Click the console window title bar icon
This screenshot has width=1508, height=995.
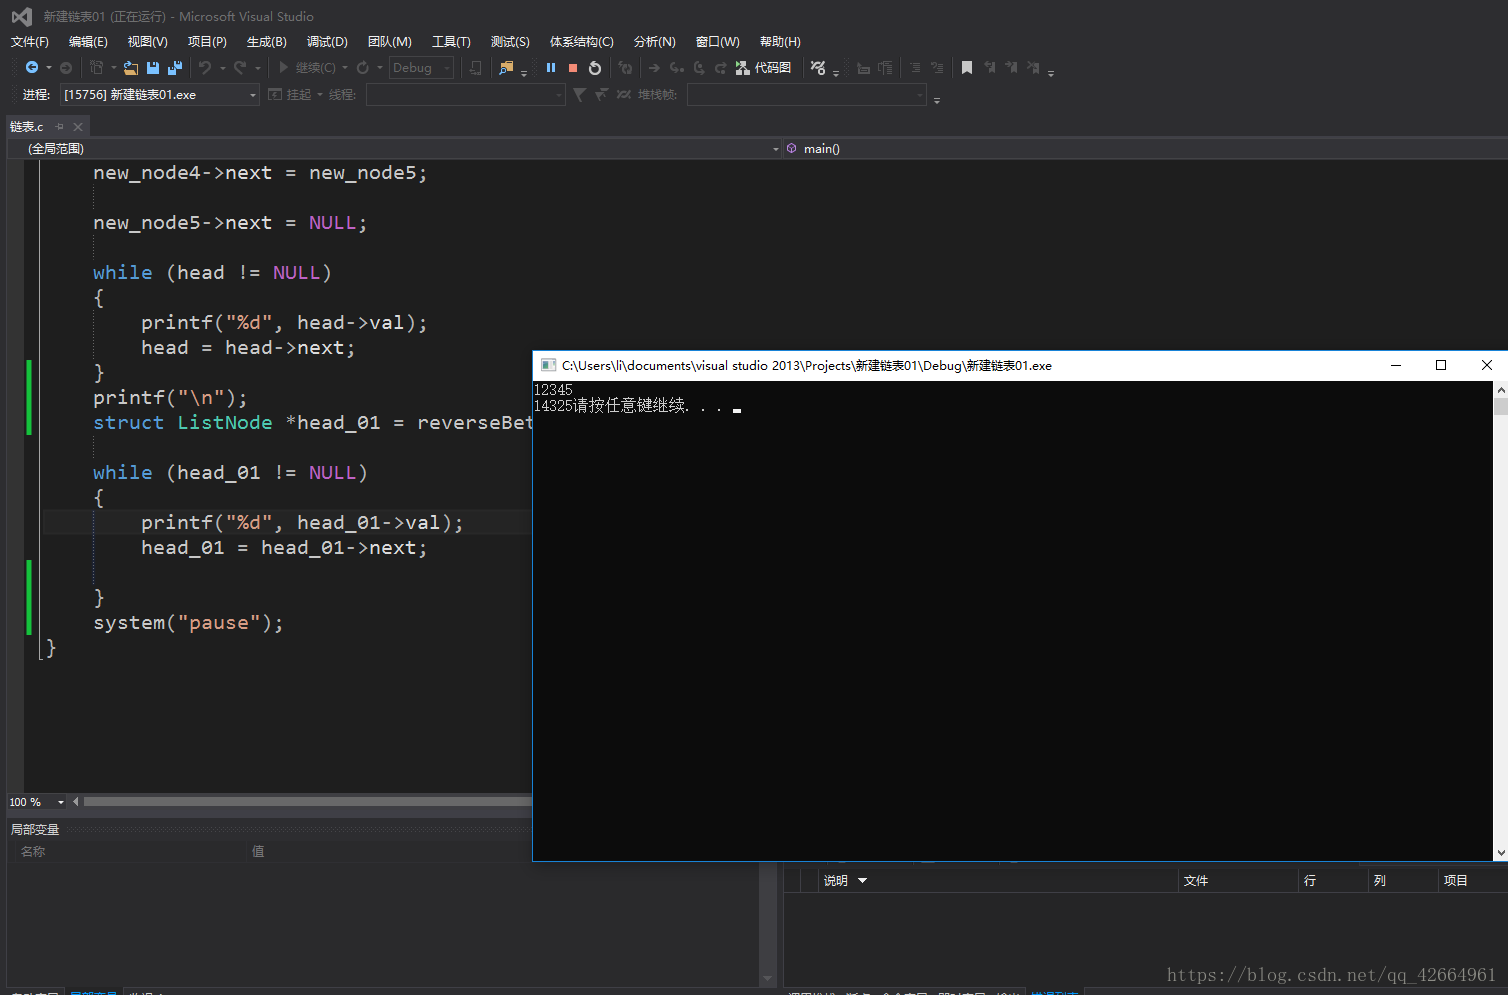point(548,365)
